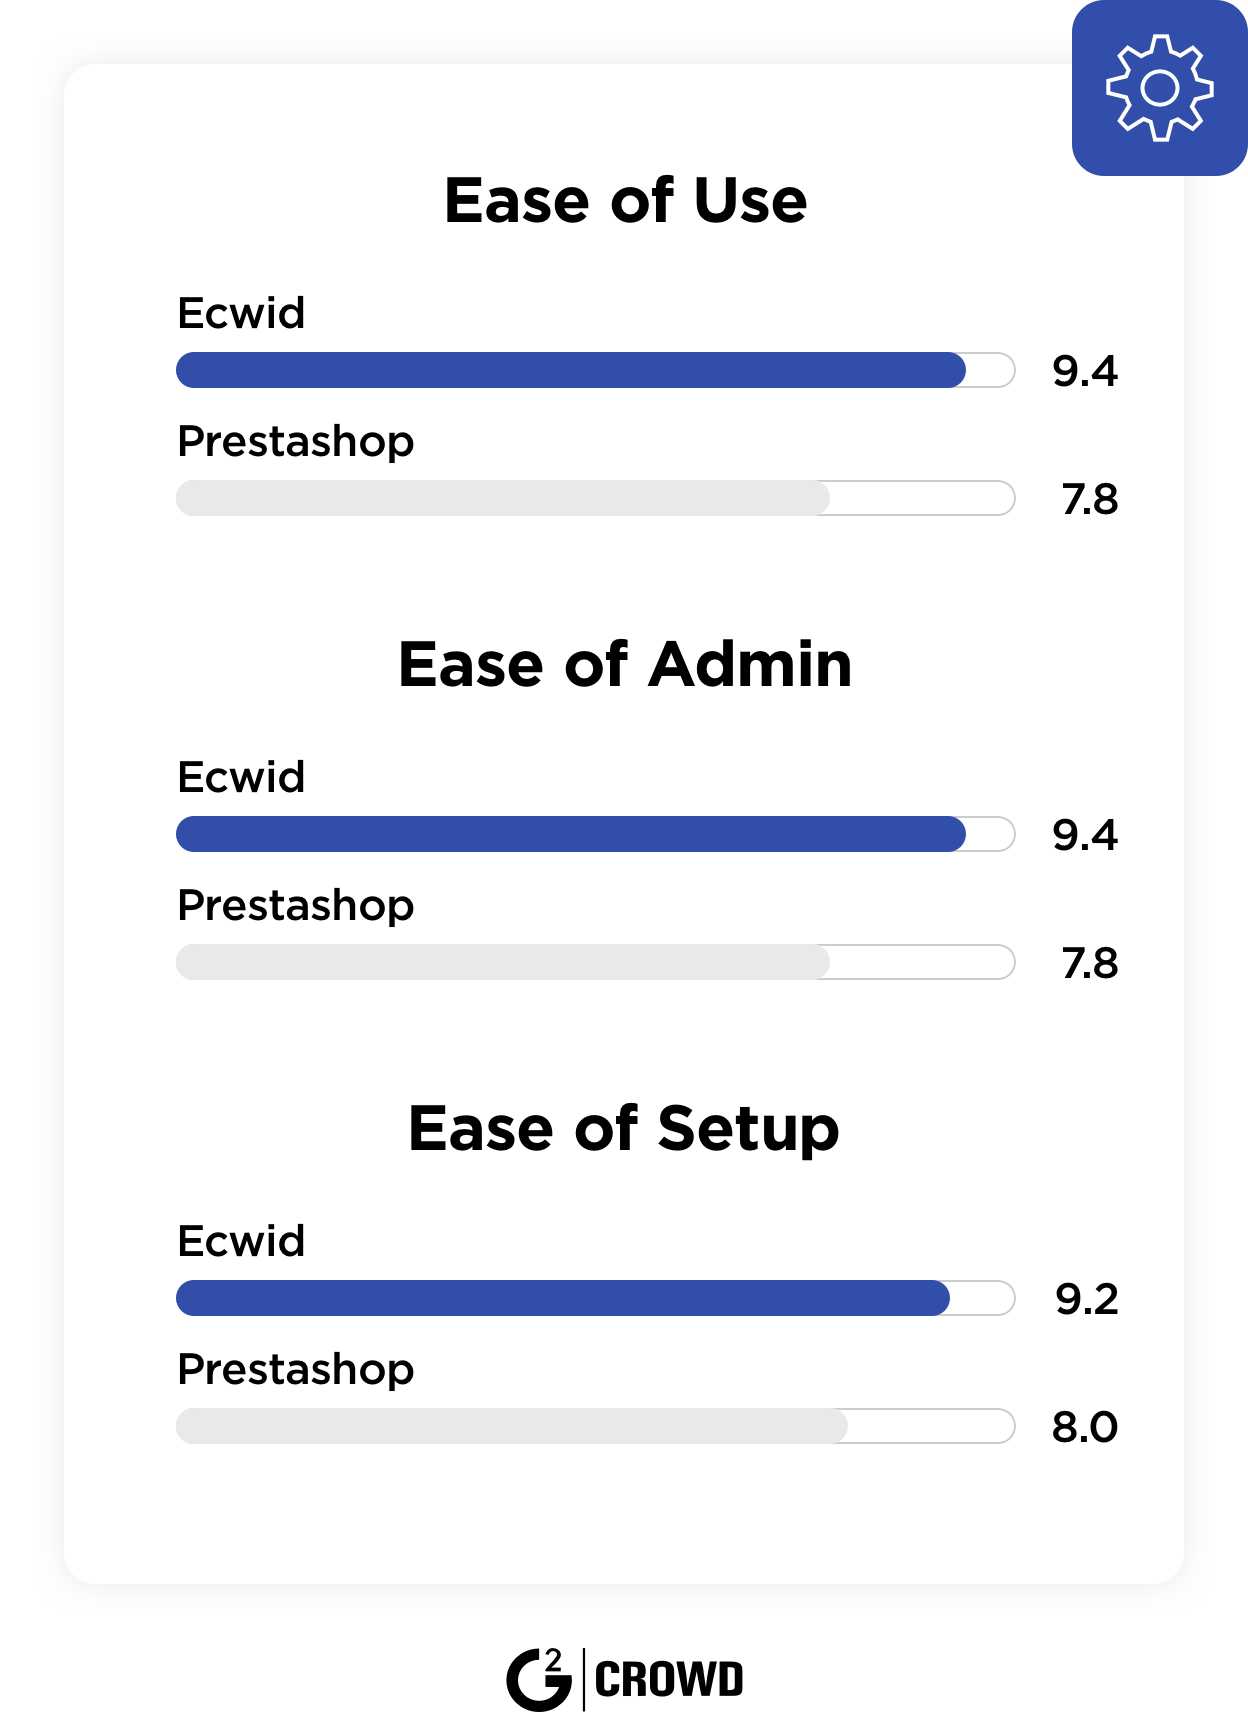Click the Ease of Setup heading
1248x1712 pixels.
tap(624, 1130)
